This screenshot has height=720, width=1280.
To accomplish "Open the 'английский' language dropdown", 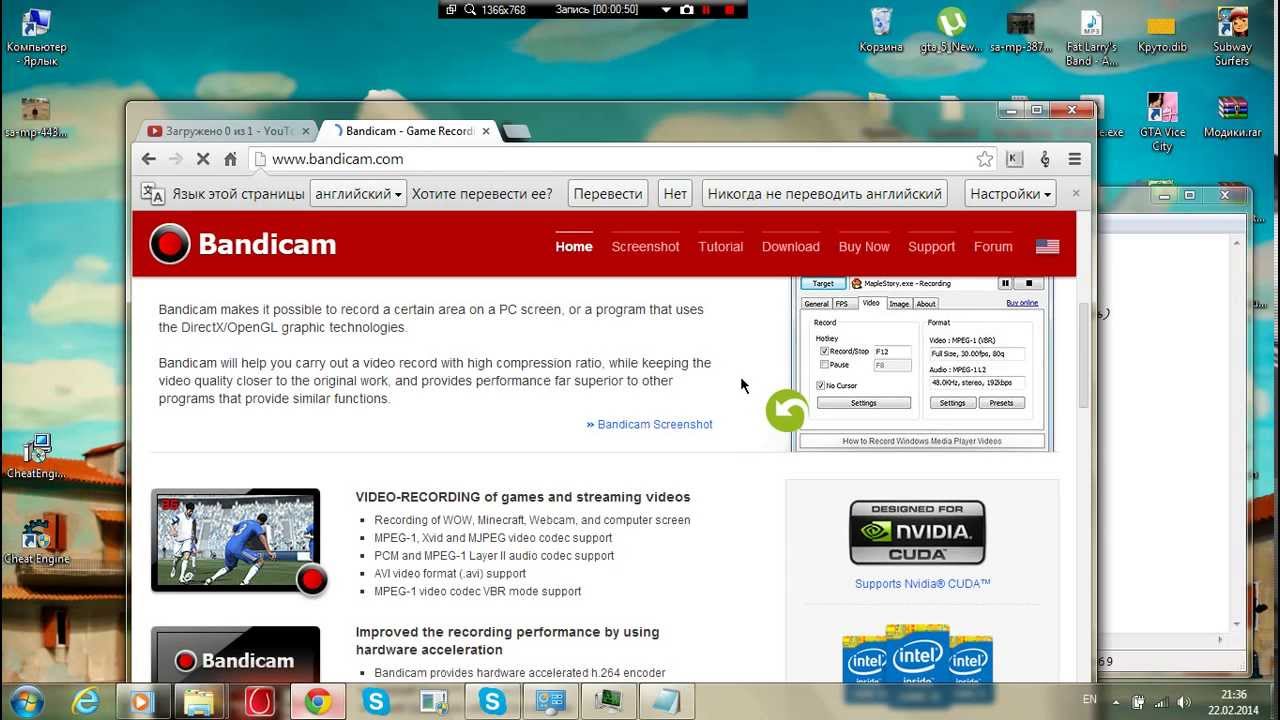I will coord(358,194).
